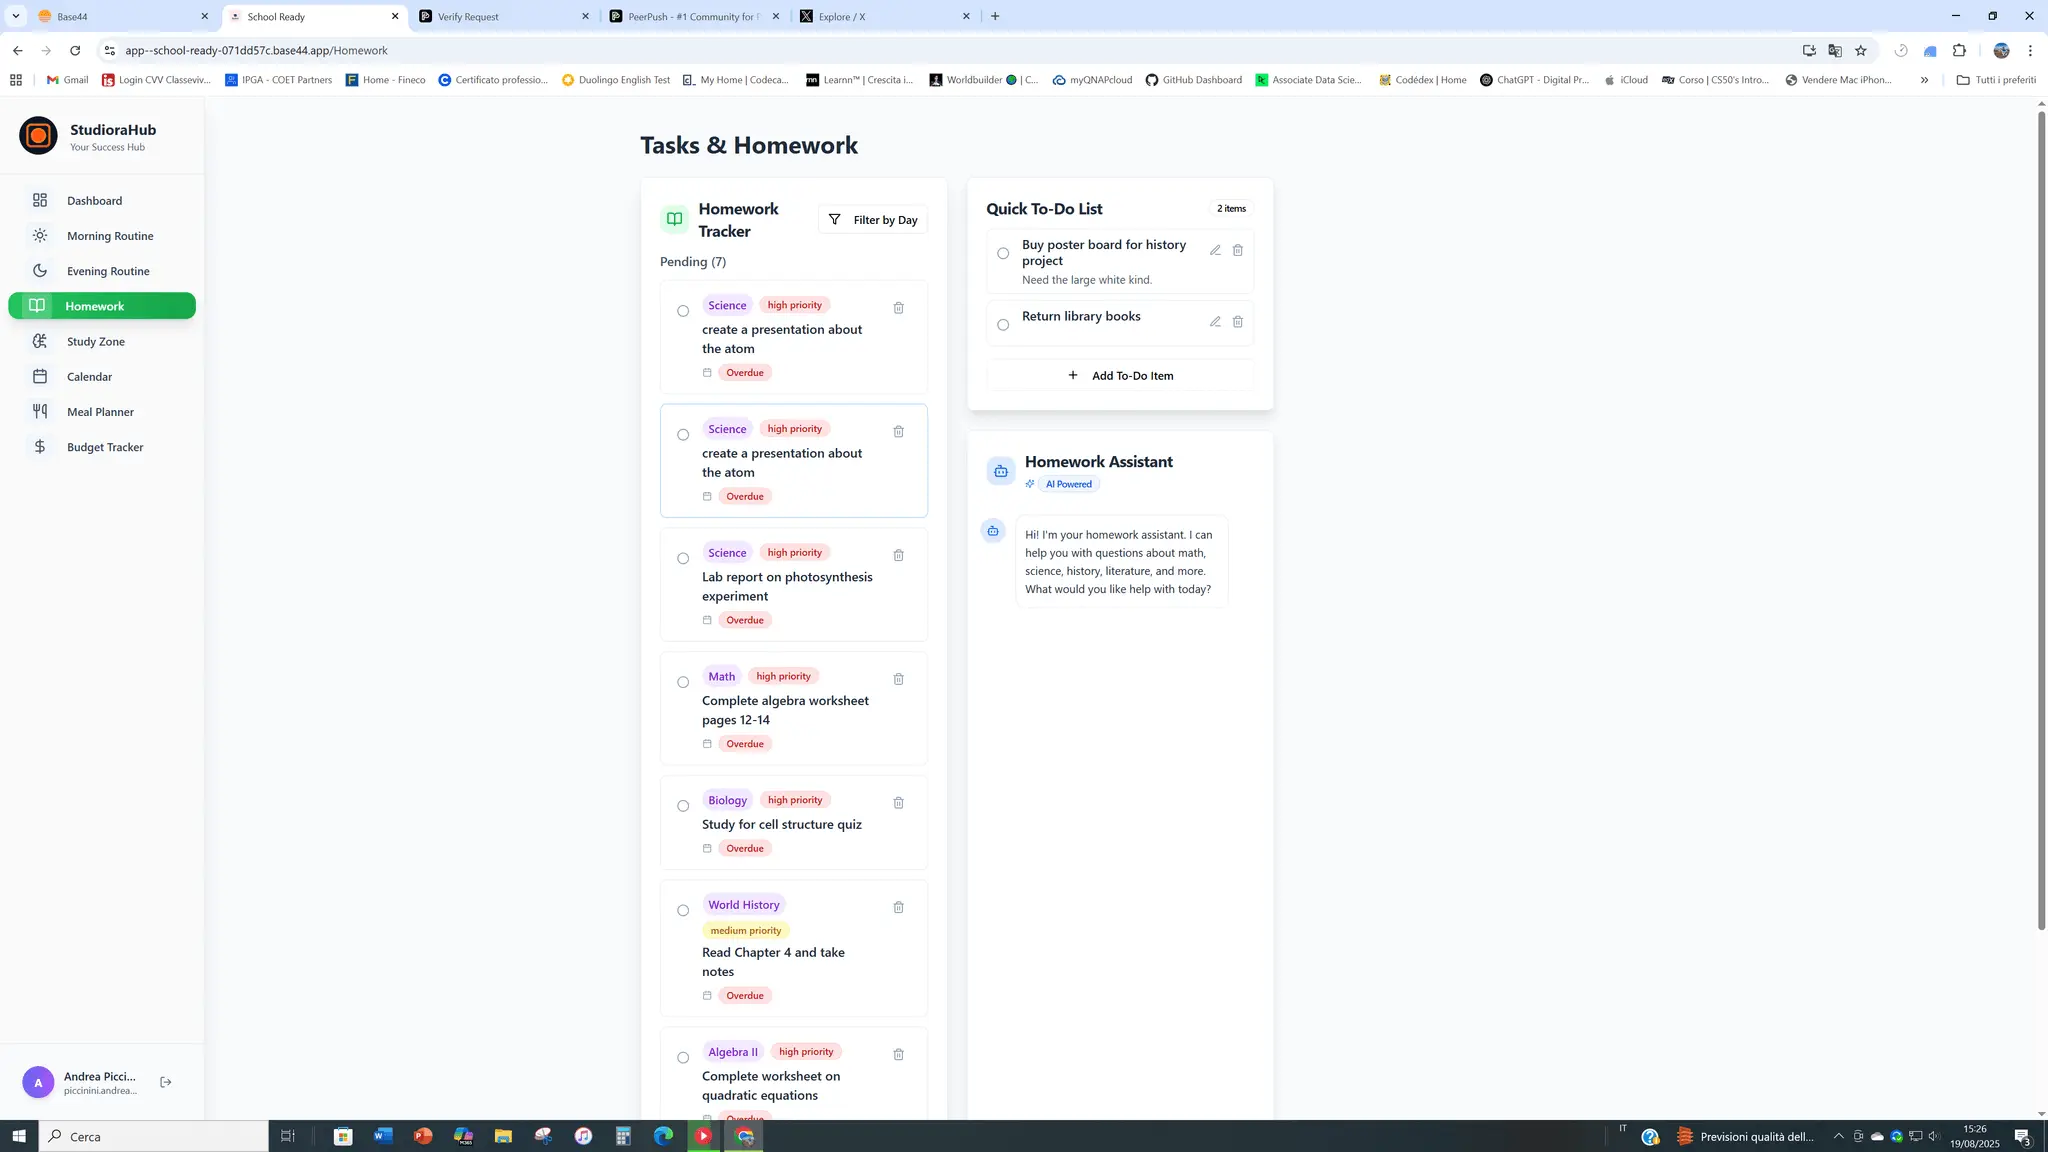Click the Andrea Picci user profile
This screenshot has height=1152, width=2048.
pos(80,1082)
